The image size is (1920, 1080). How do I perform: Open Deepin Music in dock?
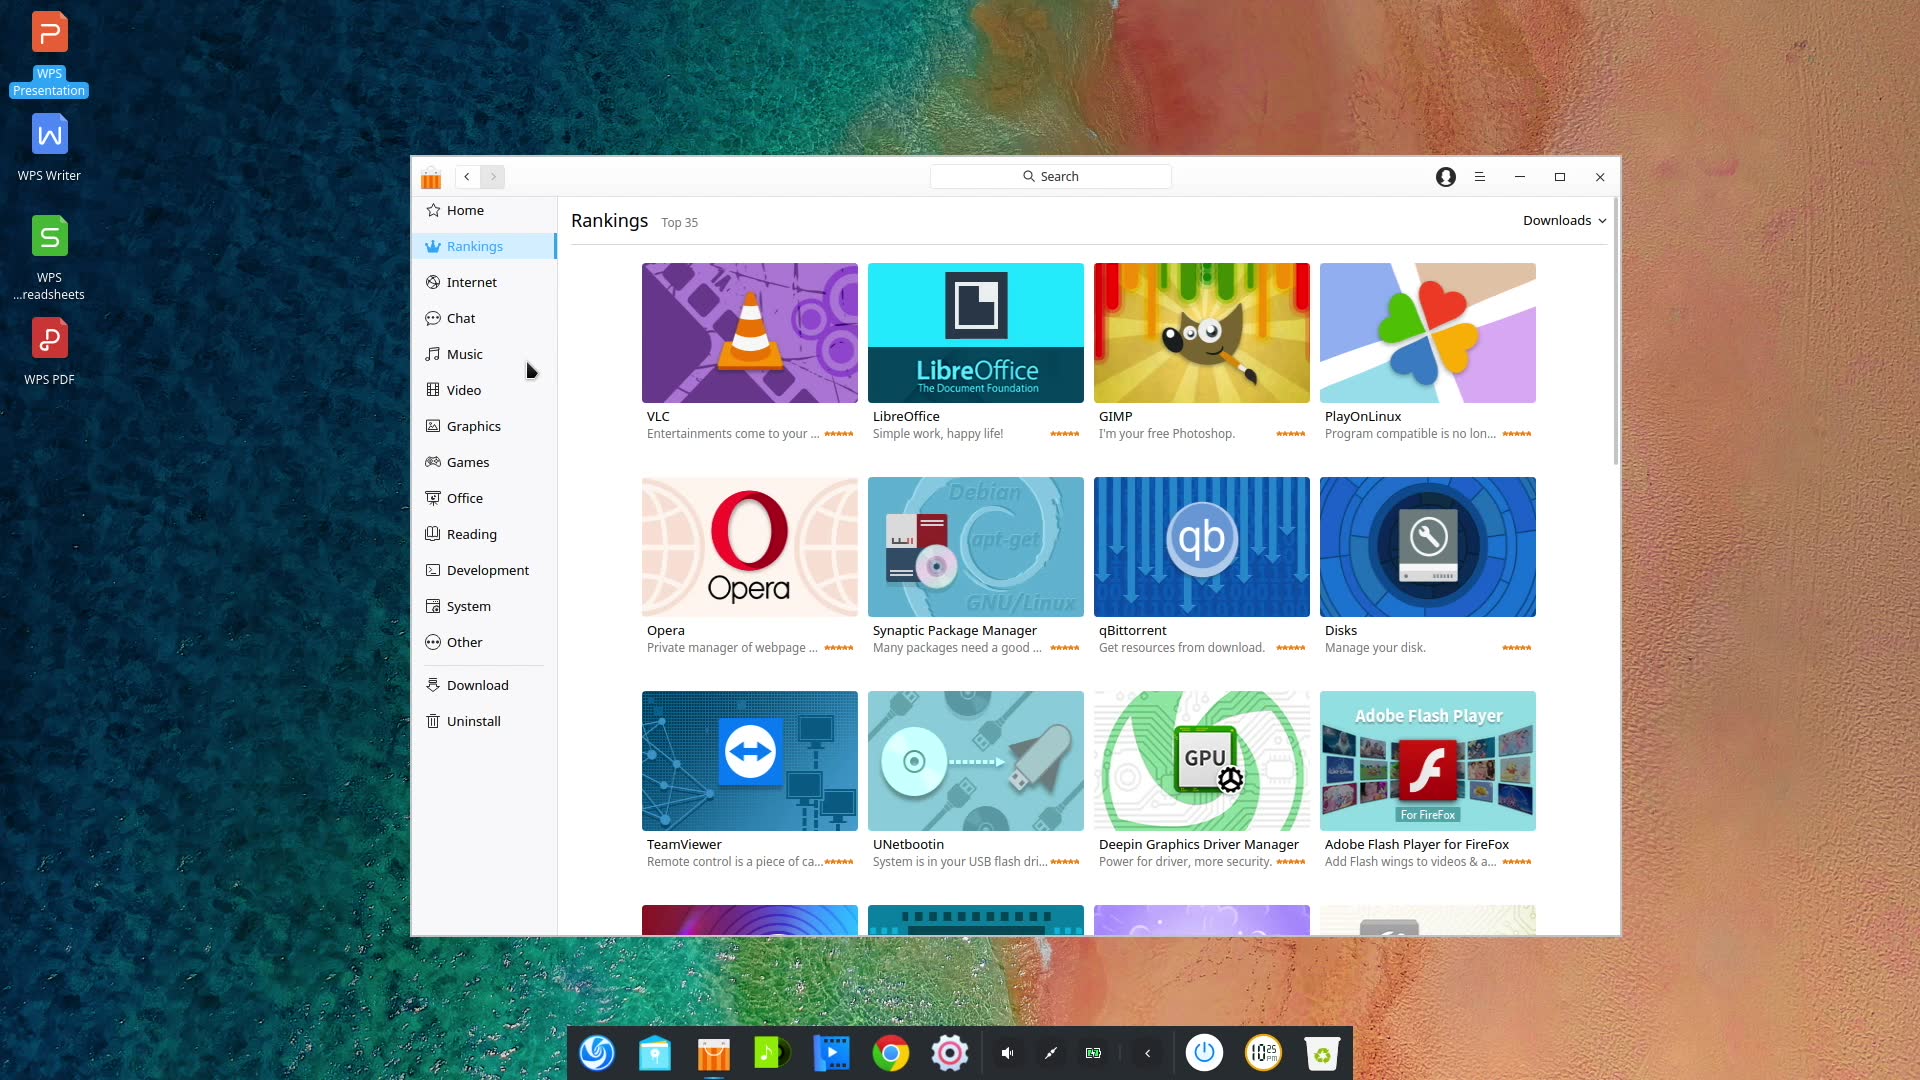pos(772,1052)
